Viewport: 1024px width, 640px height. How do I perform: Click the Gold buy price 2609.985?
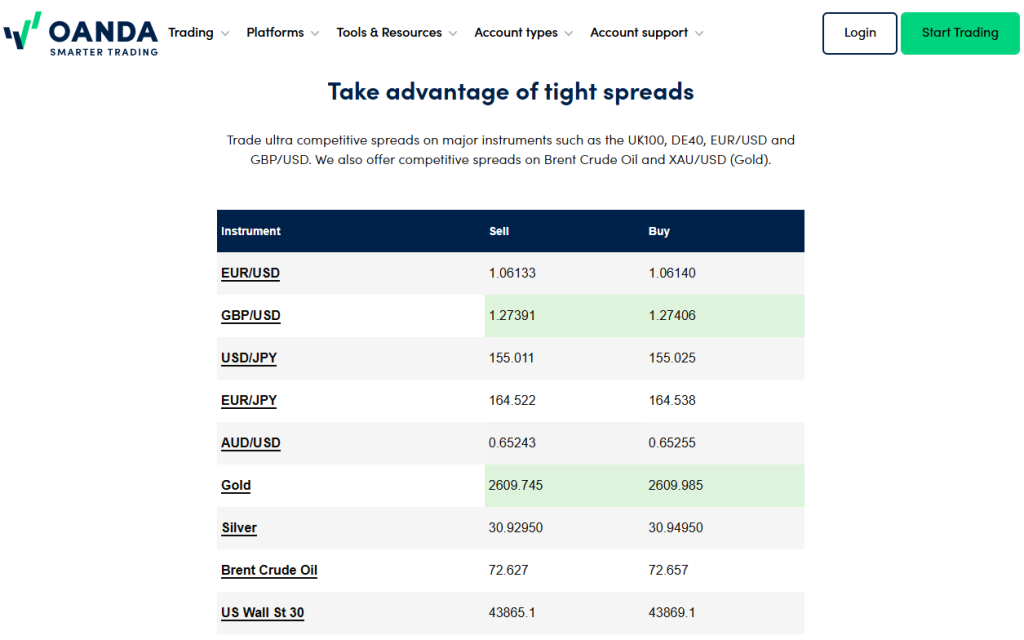(x=676, y=485)
